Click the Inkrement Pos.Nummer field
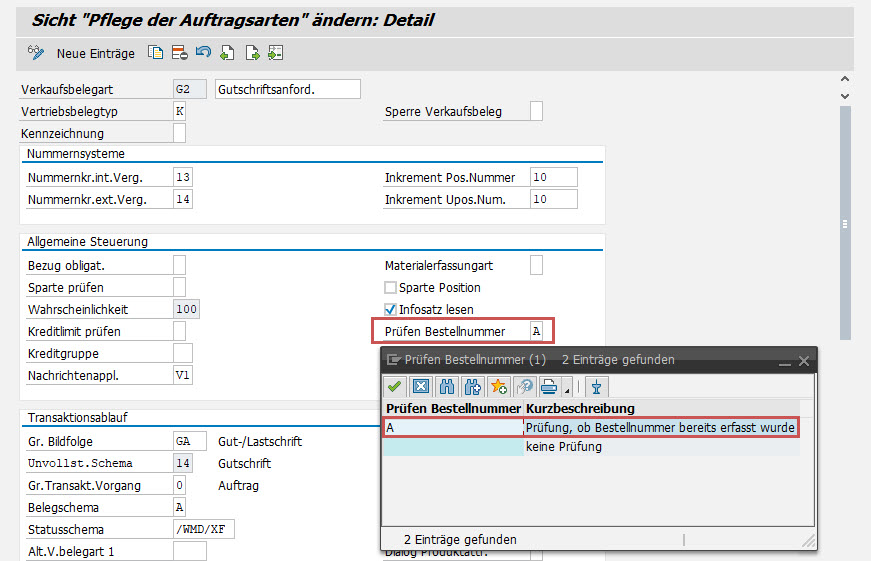The image size is (871, 561). click(x=554, y=177)
